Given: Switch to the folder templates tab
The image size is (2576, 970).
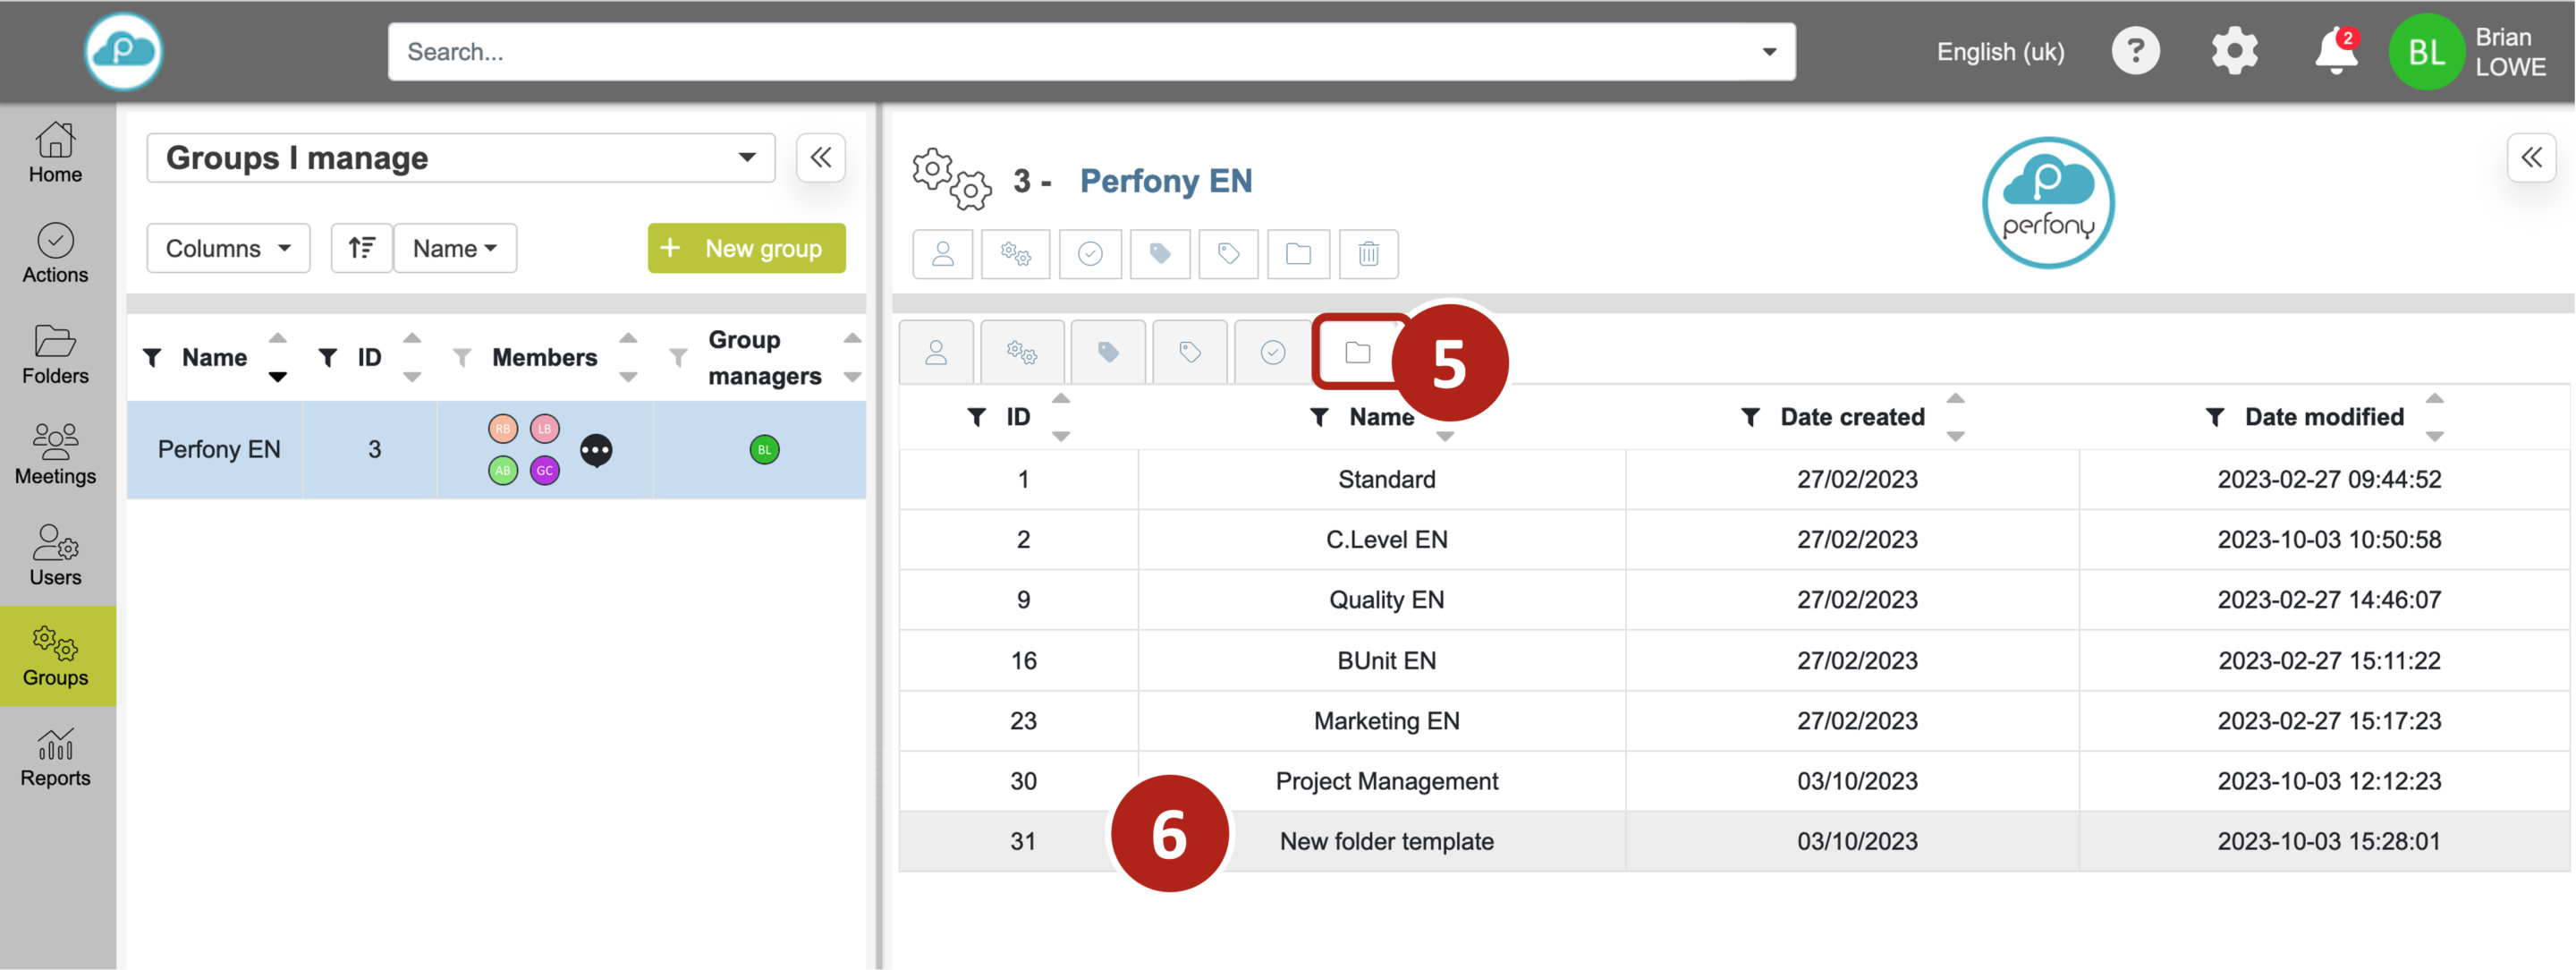Looking at the screenshot, I should tap(1357, 353).
